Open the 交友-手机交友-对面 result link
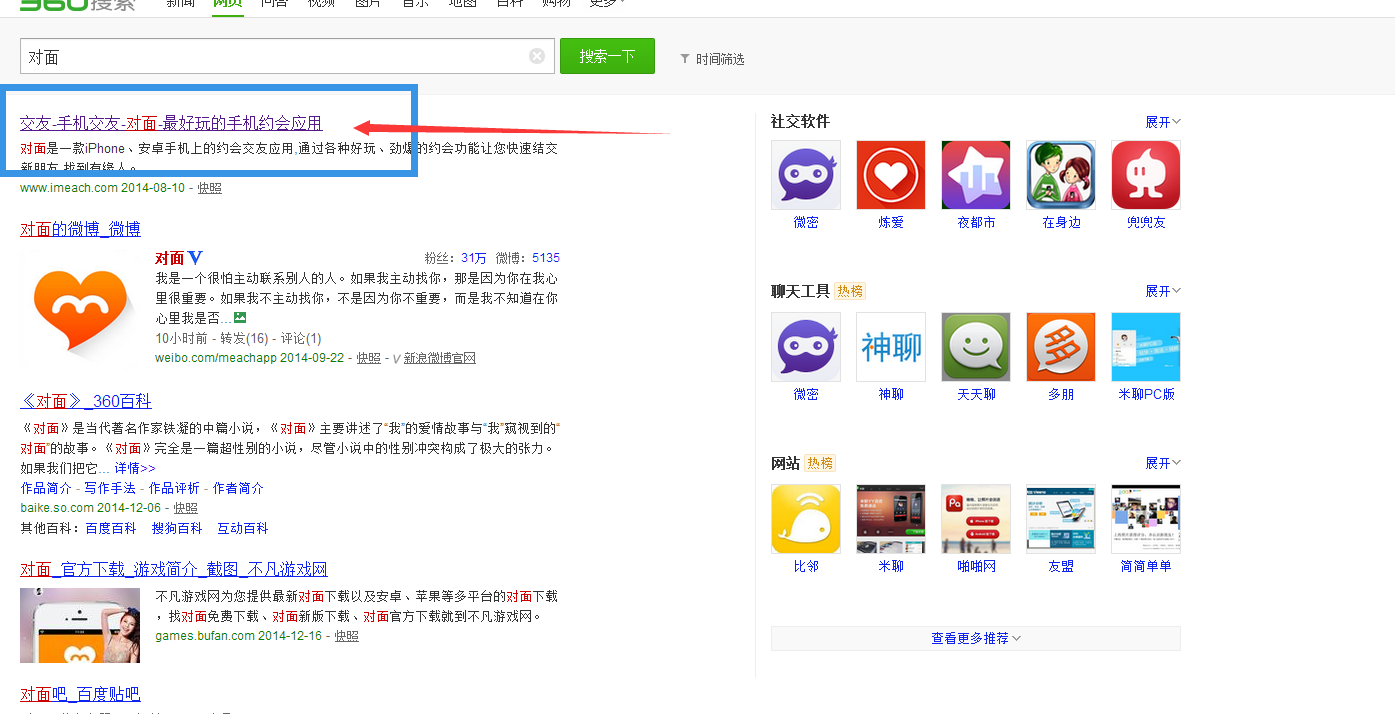This screenshot has width=1395, height=714. (171, 123)
